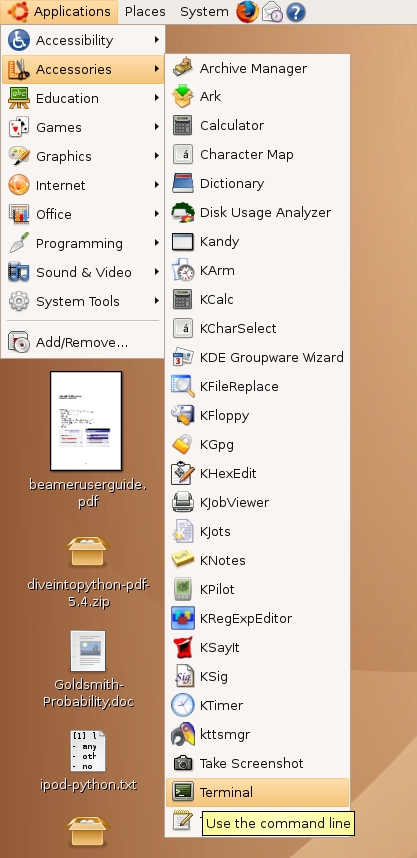The image size is (417, 858).
Task: Open the Evolution mail panel icon
Action: tap(272, 11)
